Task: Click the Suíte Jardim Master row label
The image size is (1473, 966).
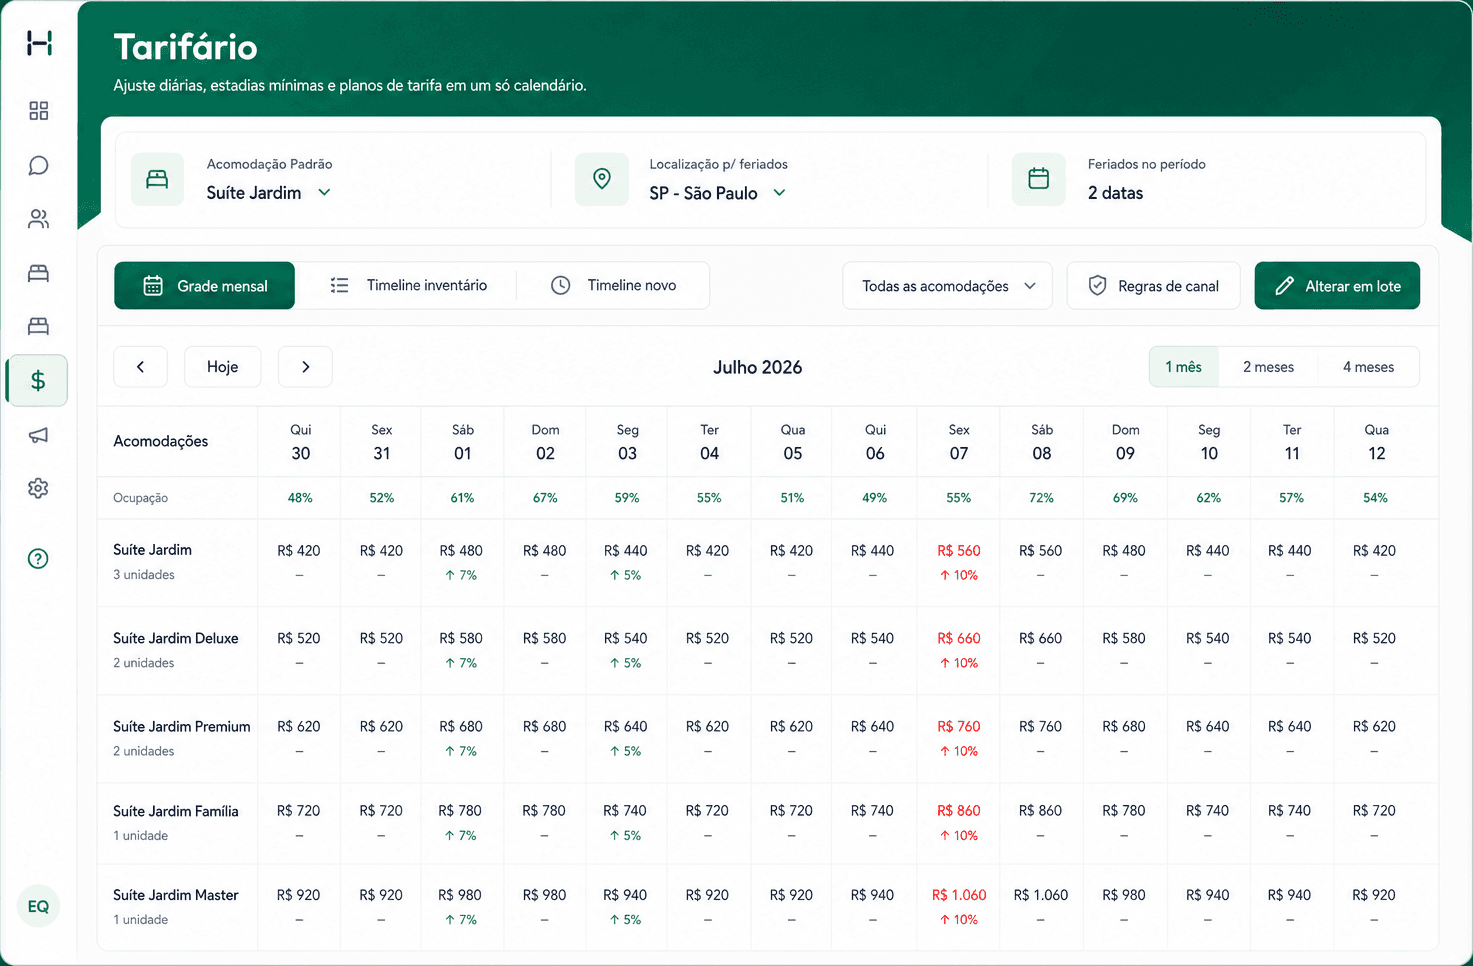Action: pos(175,895)
